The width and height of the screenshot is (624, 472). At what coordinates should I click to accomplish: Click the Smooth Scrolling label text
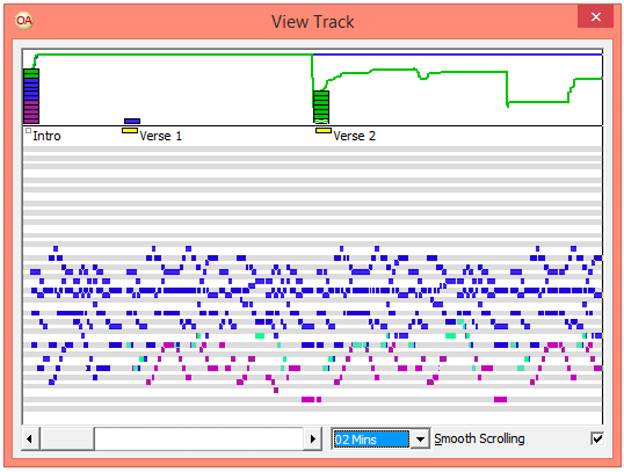coord(479,439)
